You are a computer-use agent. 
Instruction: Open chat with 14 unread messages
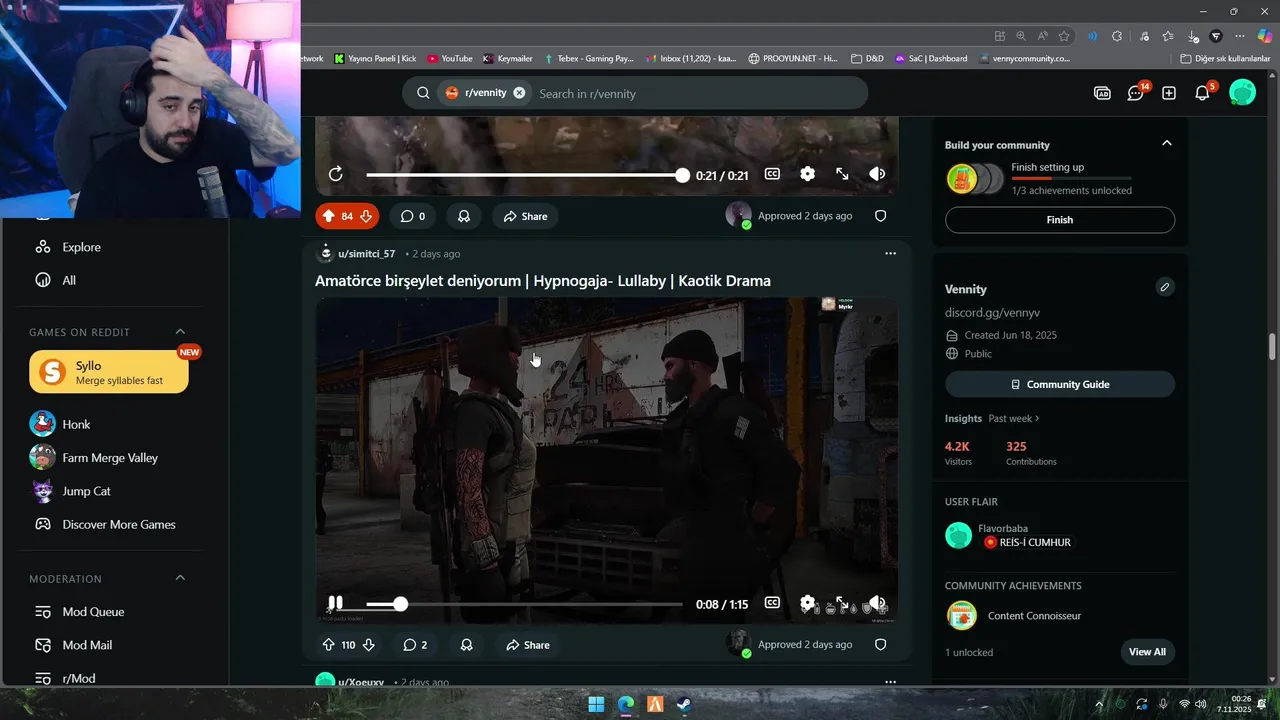(1136, 93)
